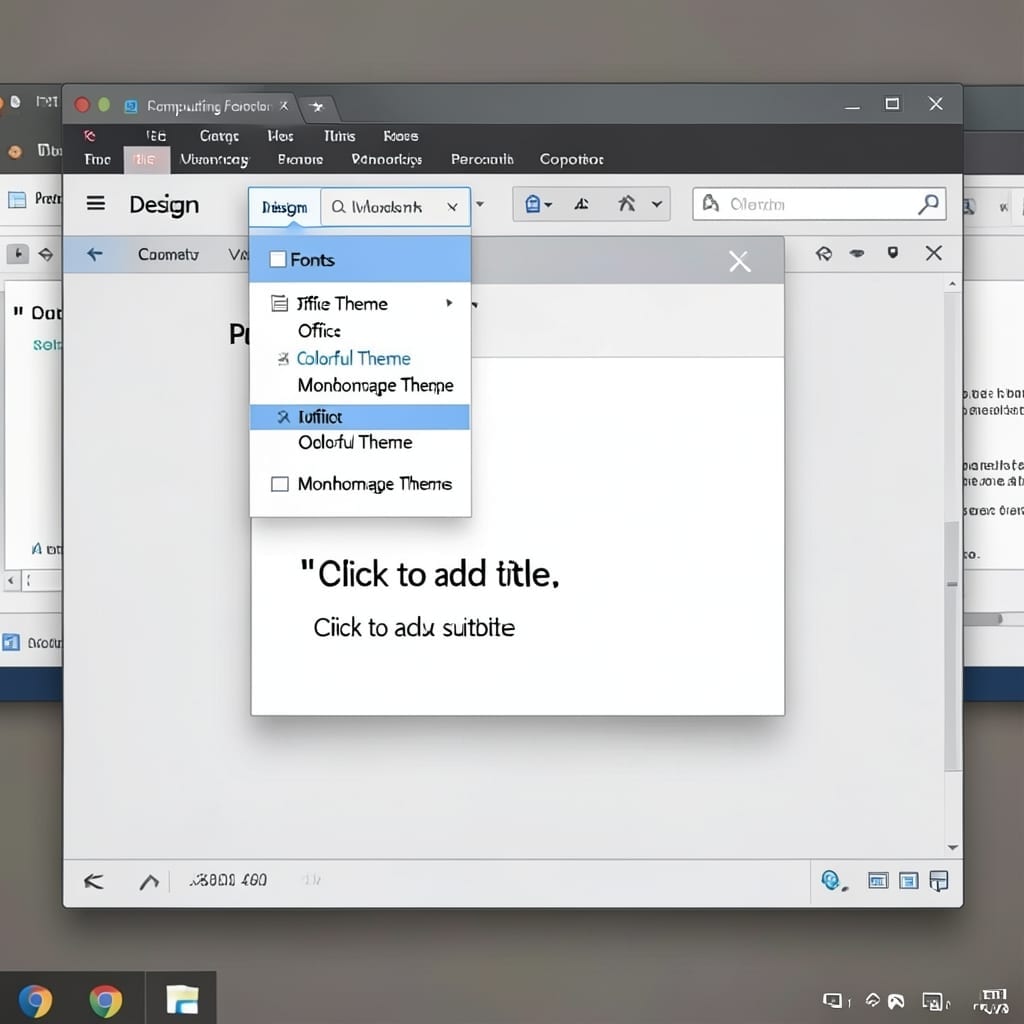Select the highlighted Iofiict entry

coord(360,417)
